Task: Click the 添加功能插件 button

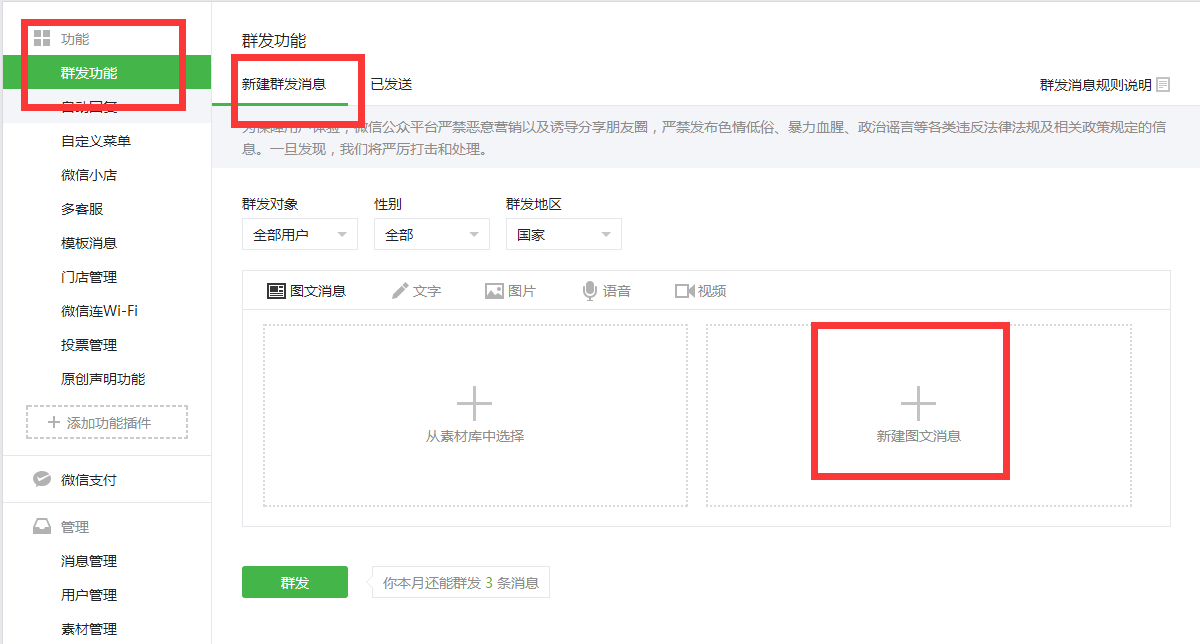Action: 107,423
